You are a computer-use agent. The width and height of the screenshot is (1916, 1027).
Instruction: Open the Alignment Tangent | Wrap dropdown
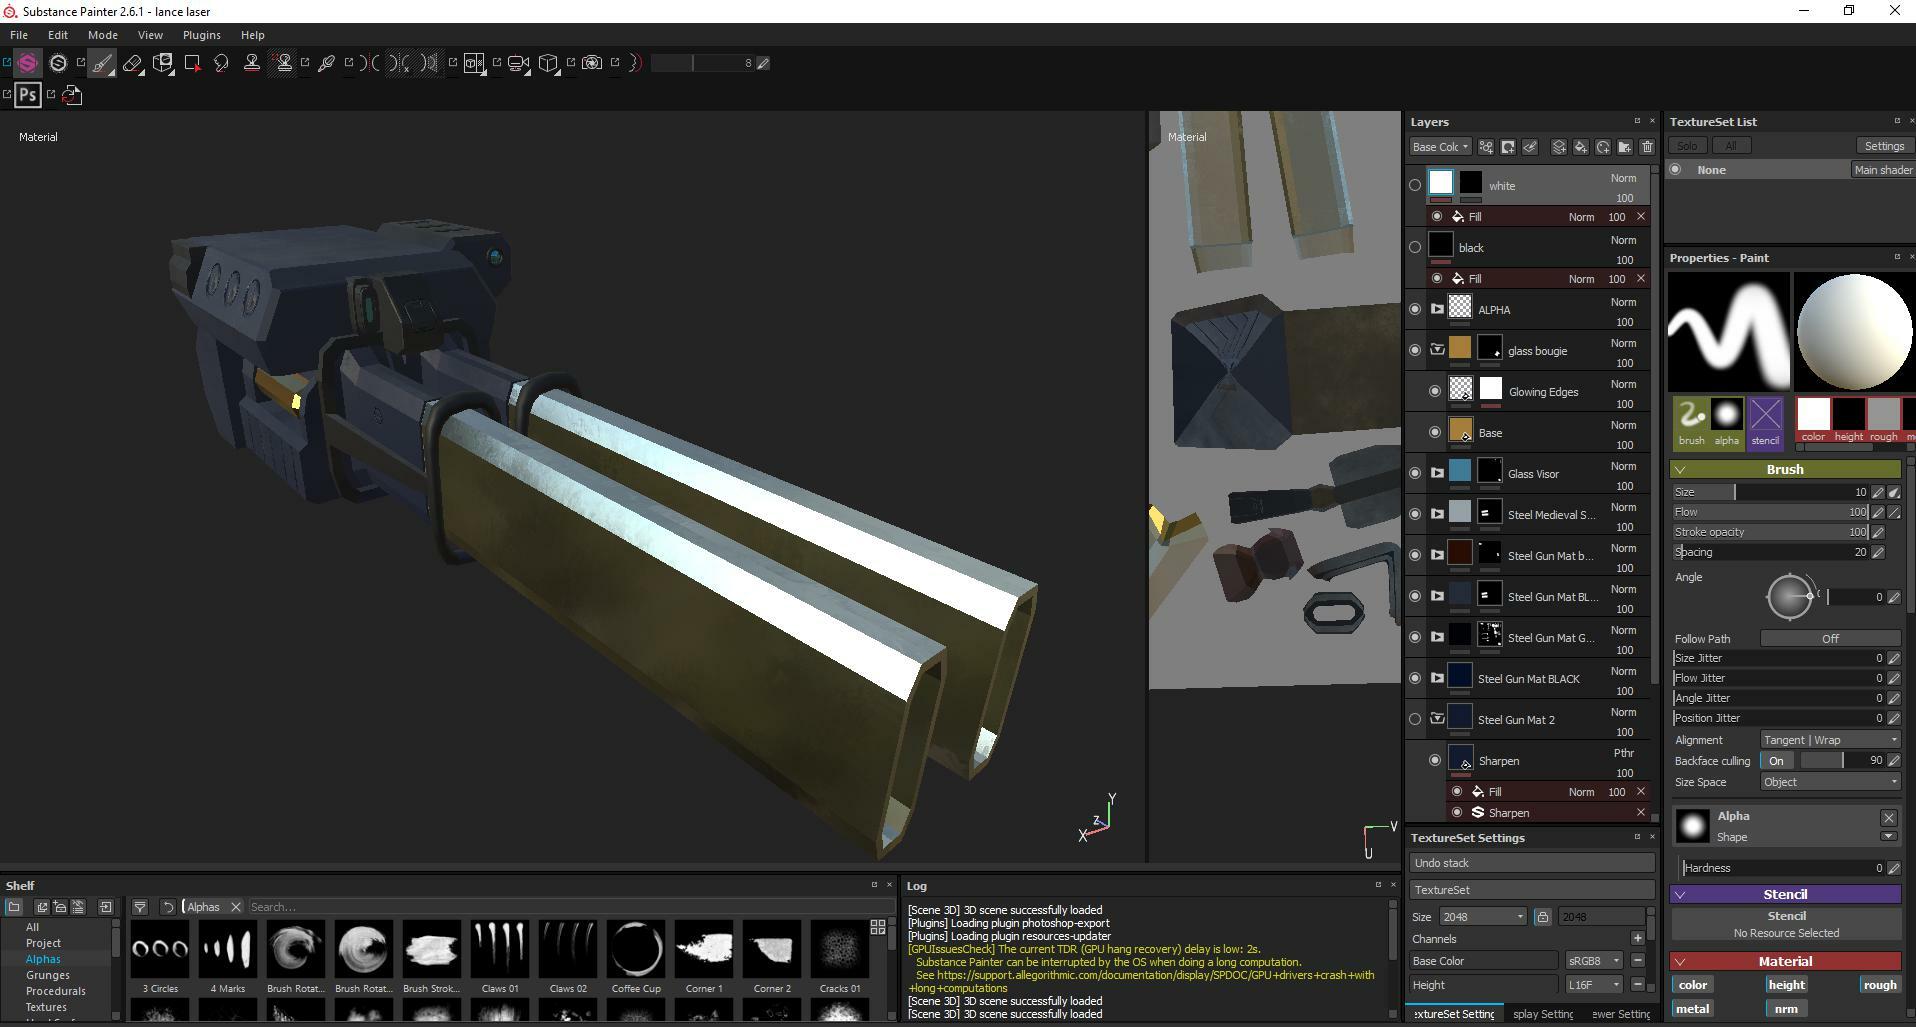click(1829, 740)
